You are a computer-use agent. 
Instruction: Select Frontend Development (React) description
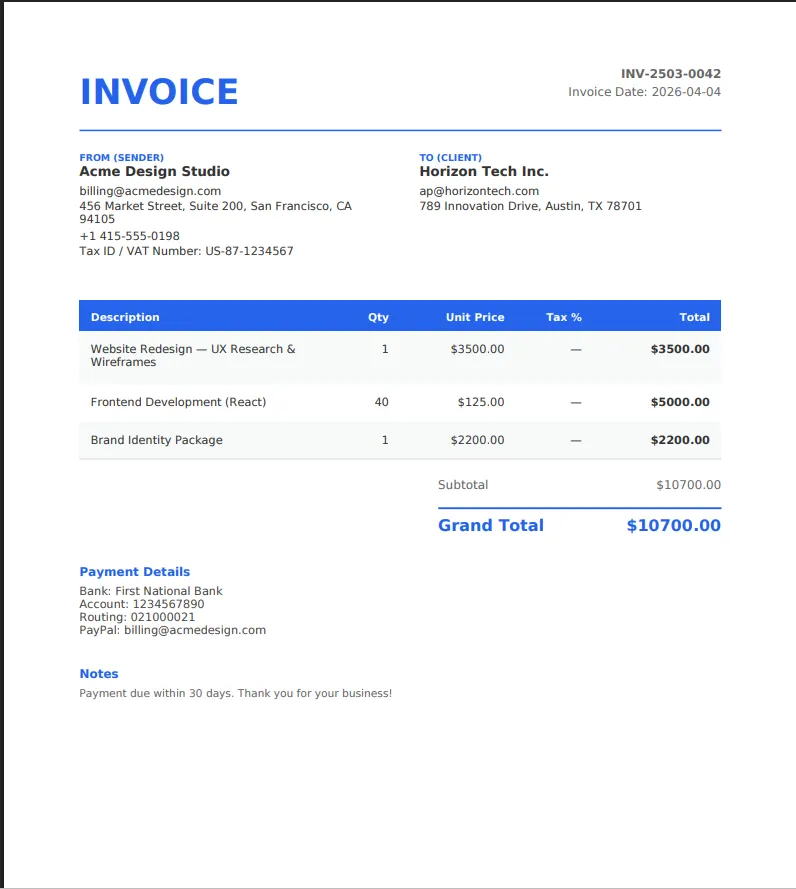178,402
